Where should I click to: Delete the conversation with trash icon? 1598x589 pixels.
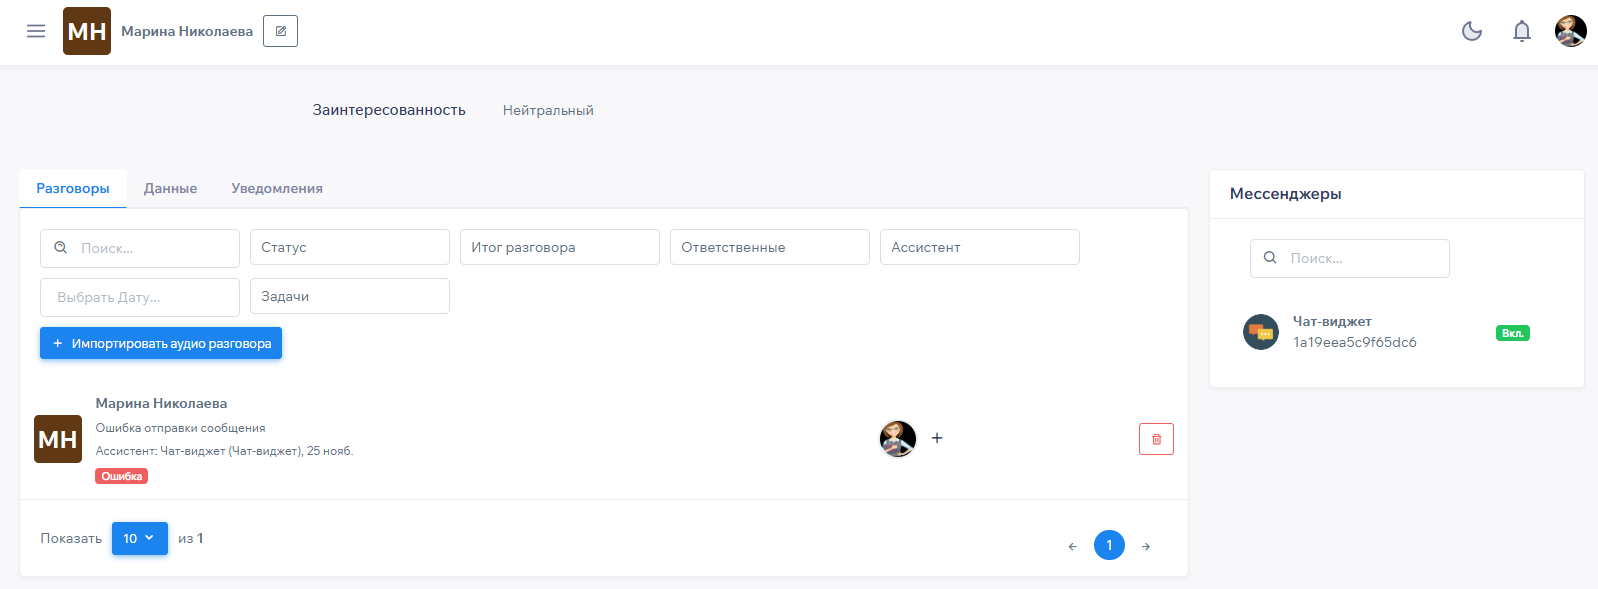tap(1156, 439)
